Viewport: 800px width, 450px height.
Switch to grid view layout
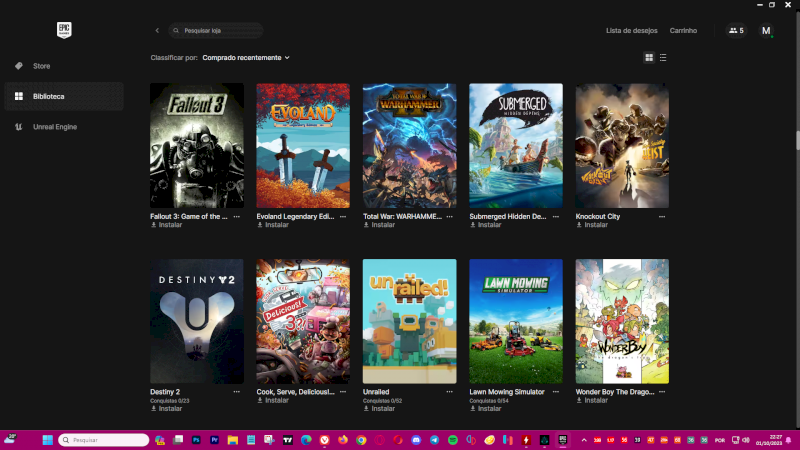click(x=649, y=58)
